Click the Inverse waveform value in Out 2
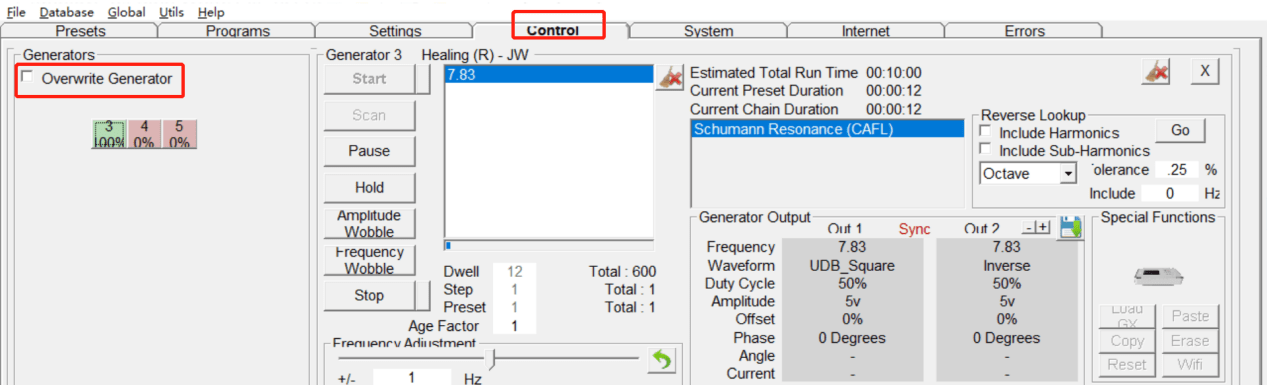The image size is (1267, 385). (x=1006, y=266)
